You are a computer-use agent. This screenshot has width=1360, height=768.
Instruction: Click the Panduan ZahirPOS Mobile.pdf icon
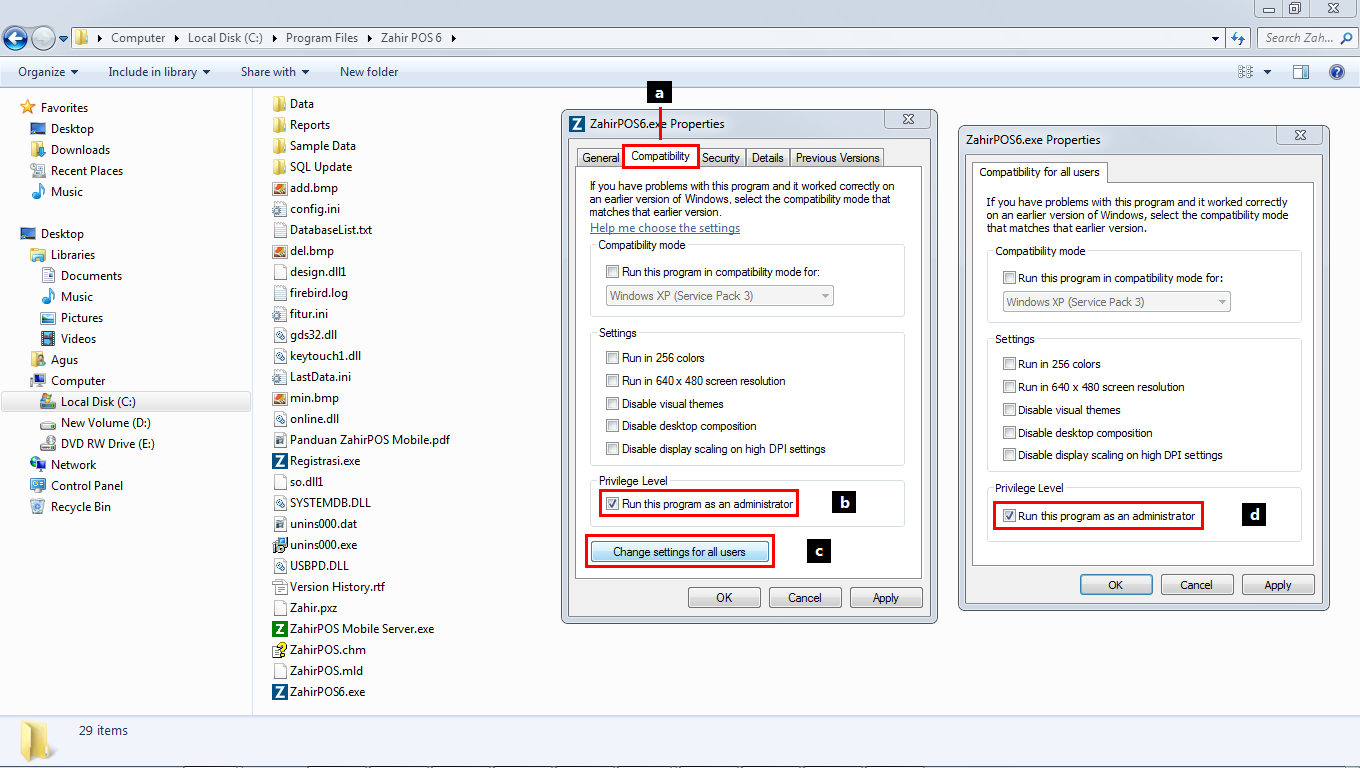point(280,440)
